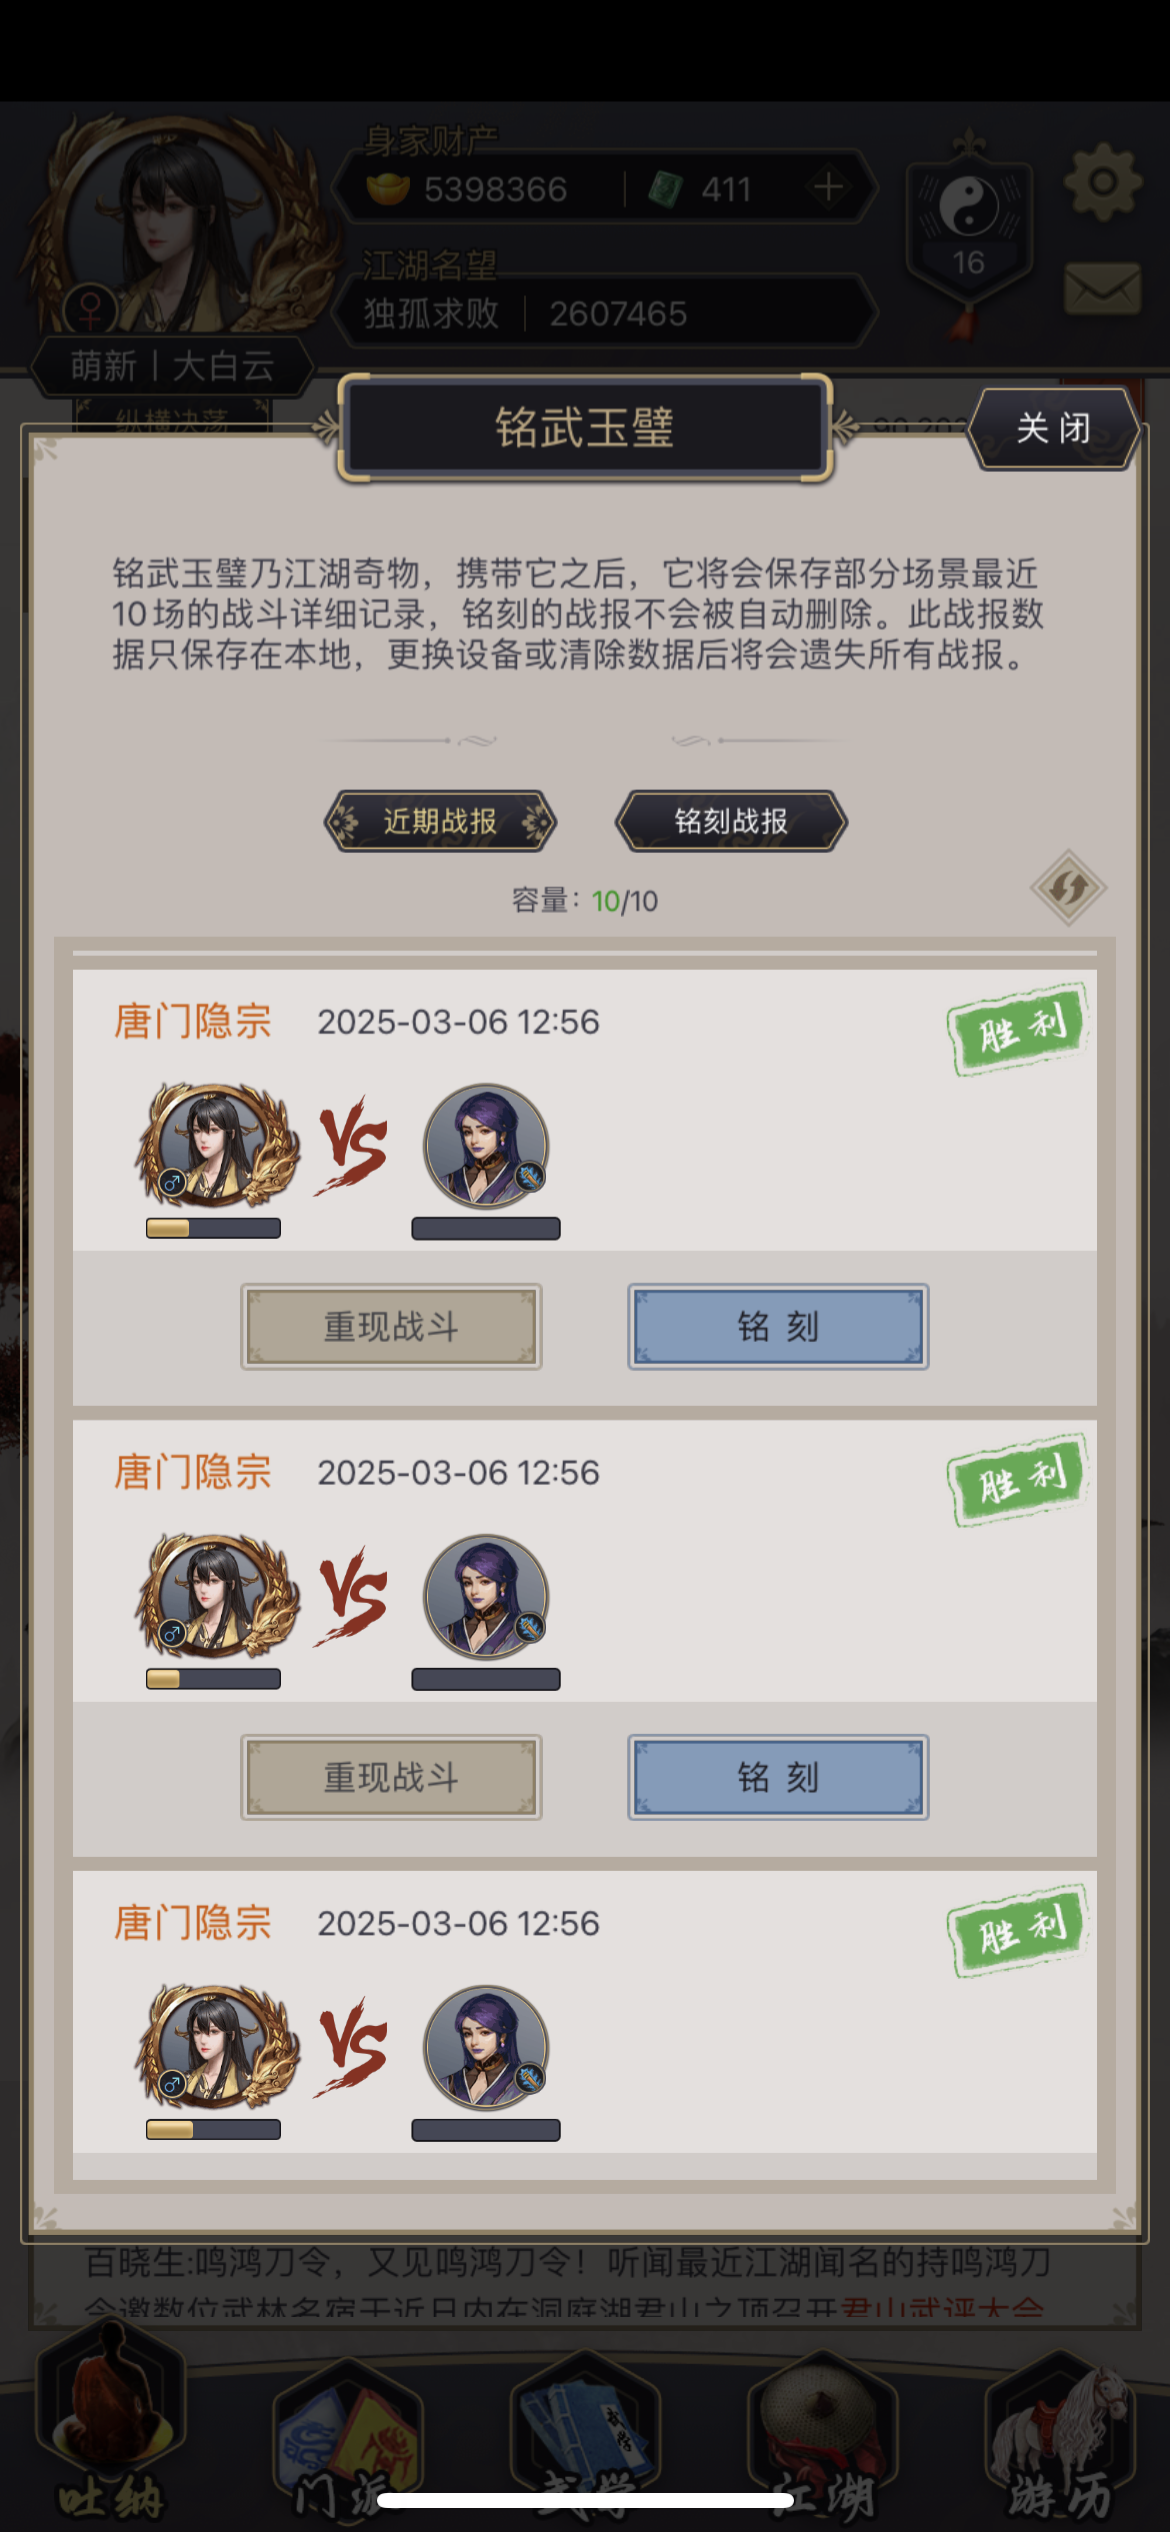
Task: Engrave the second battle report with 铭刻
Action: click(x=778, y=1777)
